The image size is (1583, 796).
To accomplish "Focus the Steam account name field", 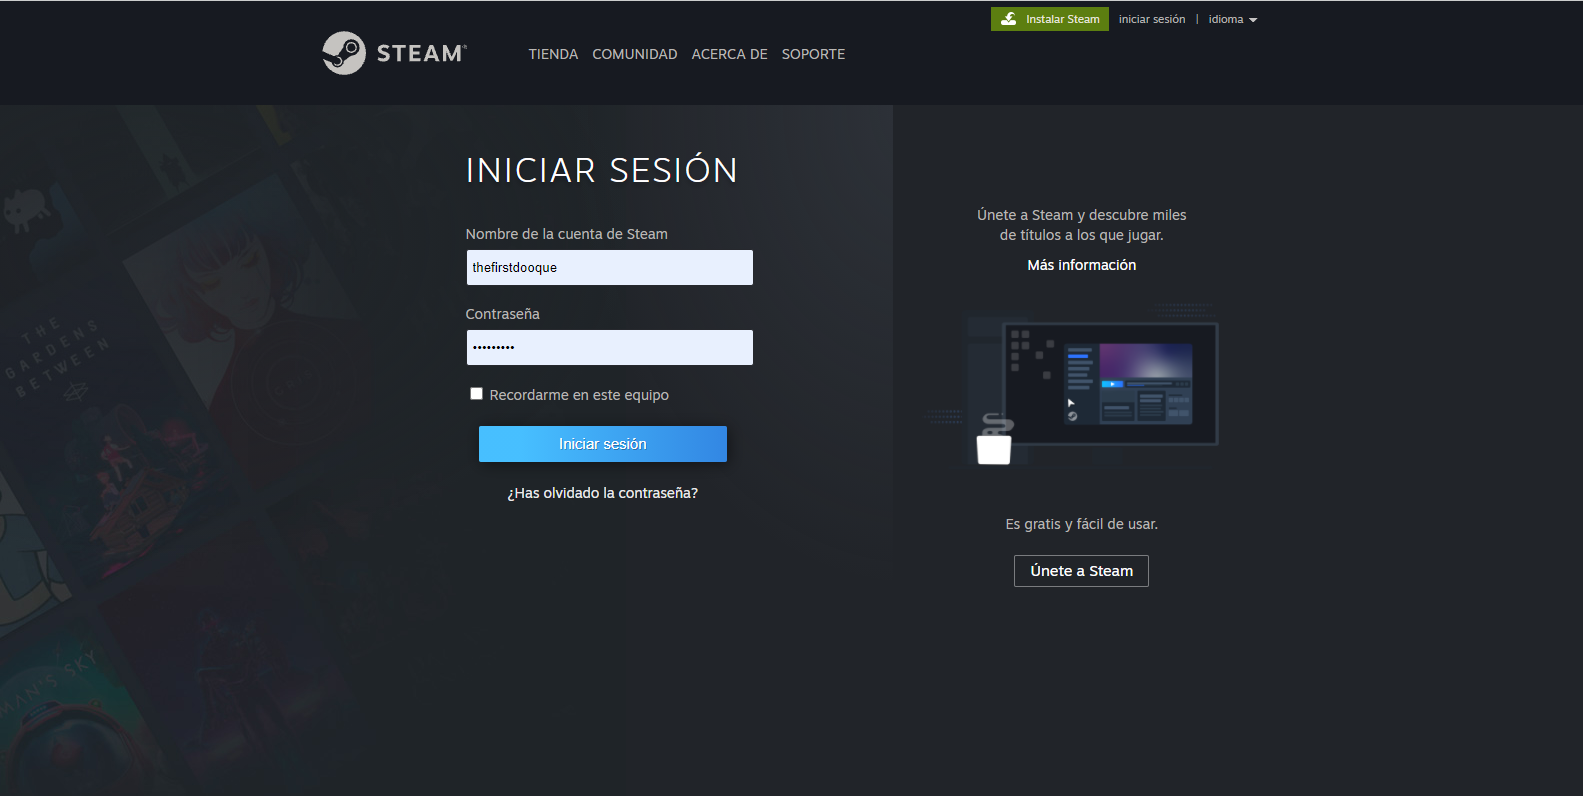I will tap(610, 267).
